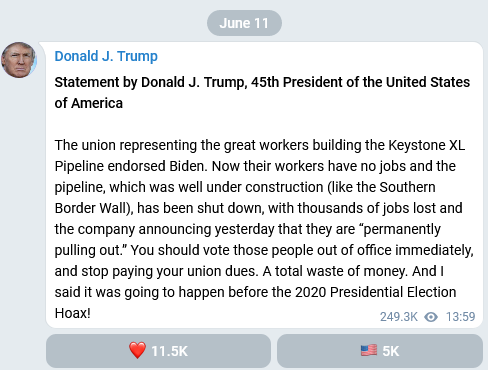The height and width of the screenshot is (370, 488).
Task: Click the red heart reaction emoji
Action: tap(137, 351)
